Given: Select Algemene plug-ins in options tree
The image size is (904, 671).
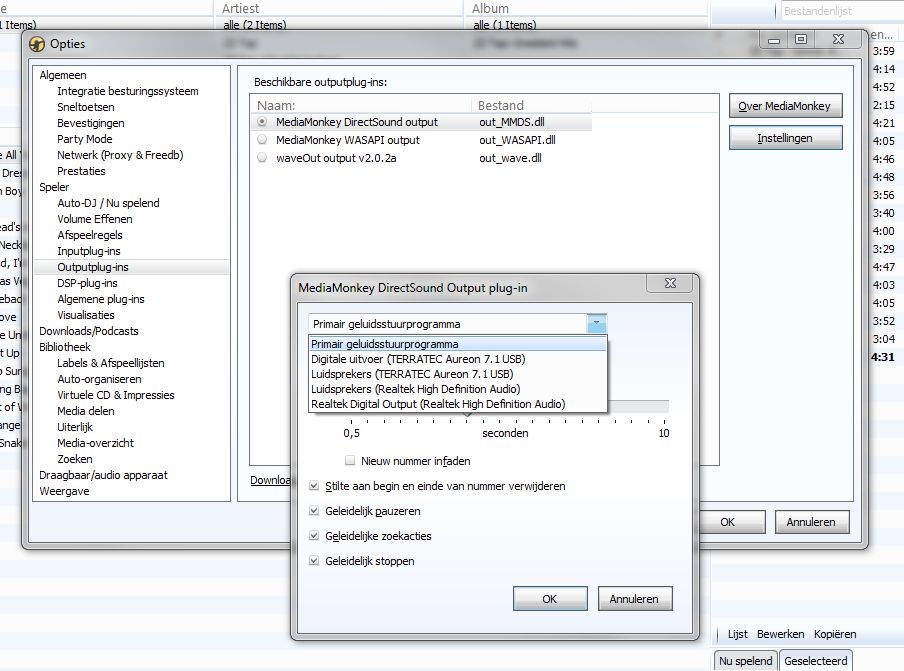Looking at the screenshot, I should click(x=101, y=299).
